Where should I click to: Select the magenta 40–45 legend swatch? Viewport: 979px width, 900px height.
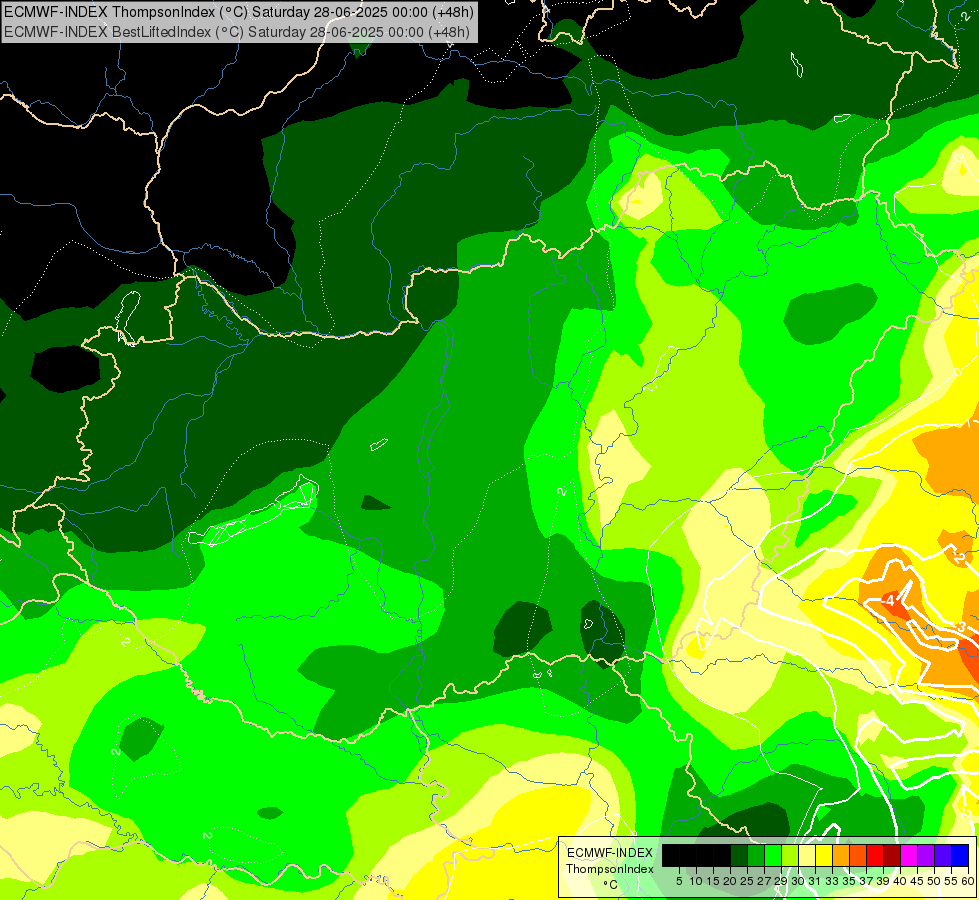pos(908,855)
